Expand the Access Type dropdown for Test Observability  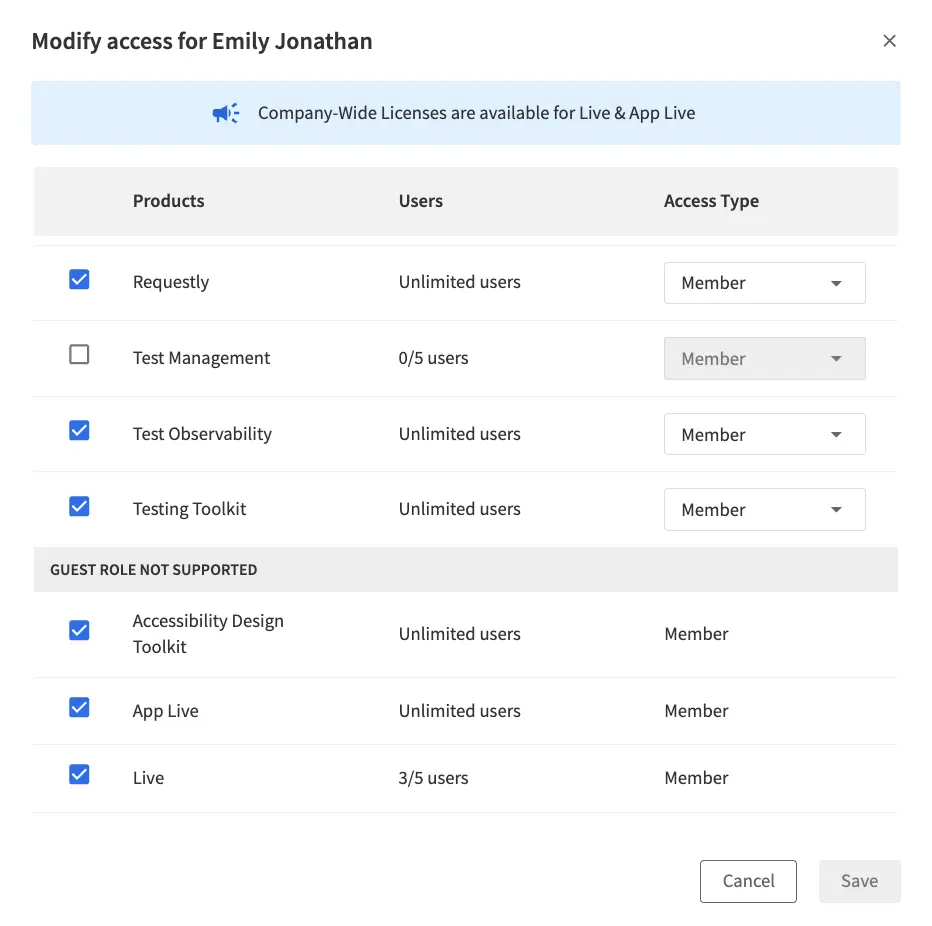tap(764, 434)
